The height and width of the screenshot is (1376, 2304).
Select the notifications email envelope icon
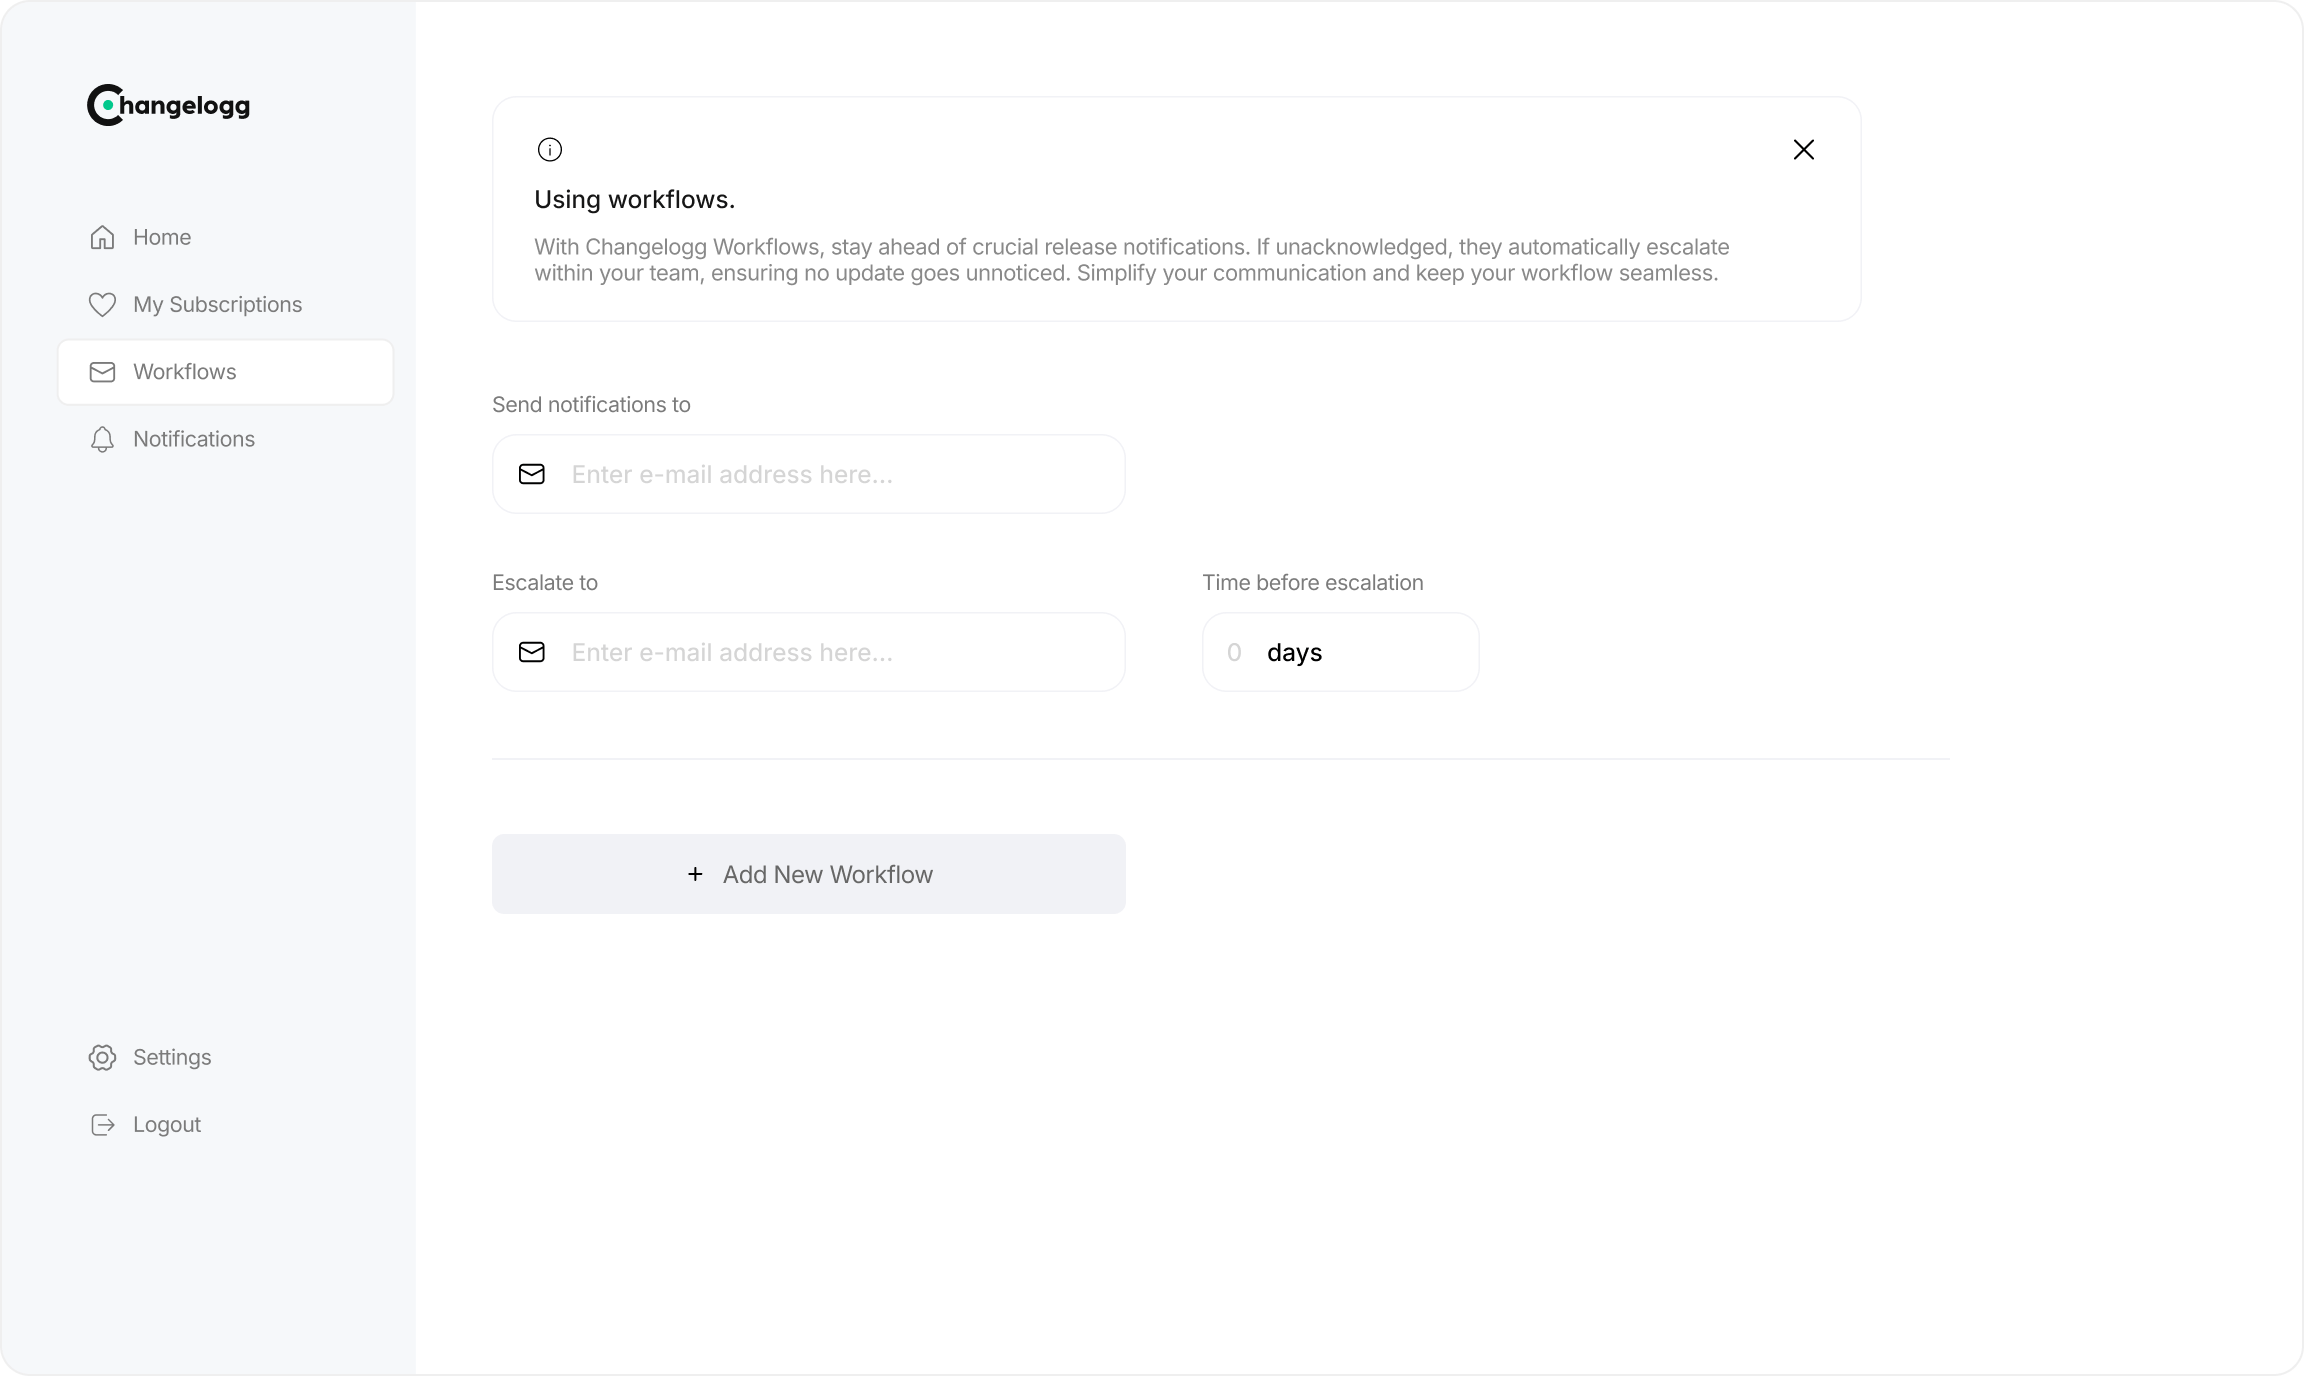pyautogui.click(x=534, y=473)
